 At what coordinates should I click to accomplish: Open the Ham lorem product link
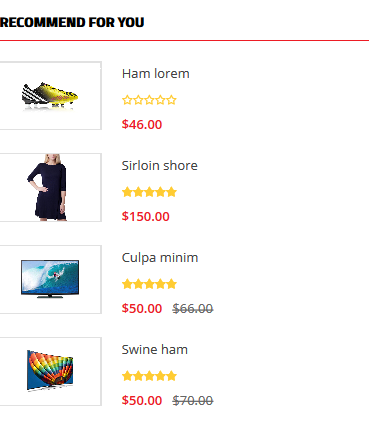156,74
